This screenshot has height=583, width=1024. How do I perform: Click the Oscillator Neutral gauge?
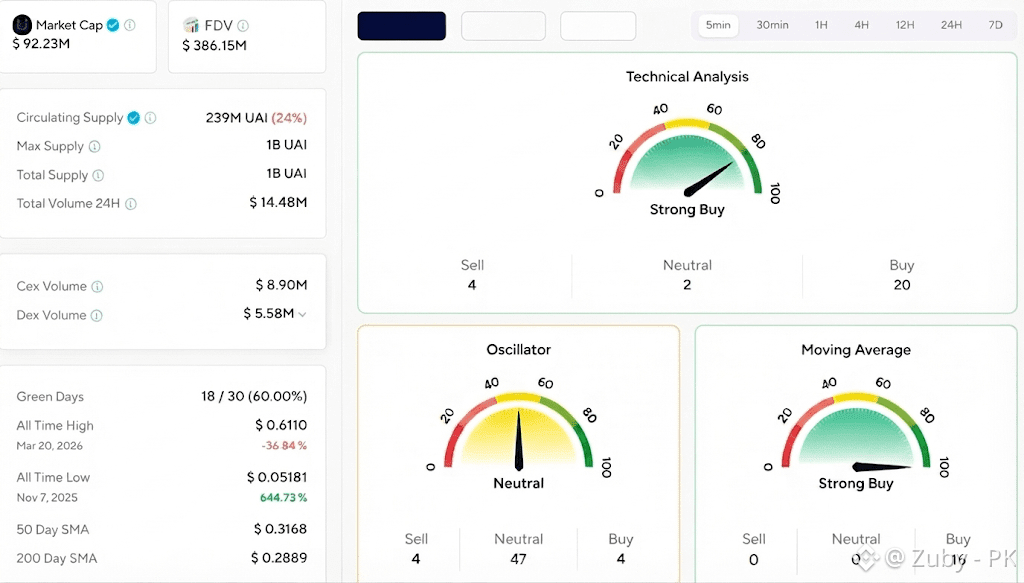click(519, 434)
